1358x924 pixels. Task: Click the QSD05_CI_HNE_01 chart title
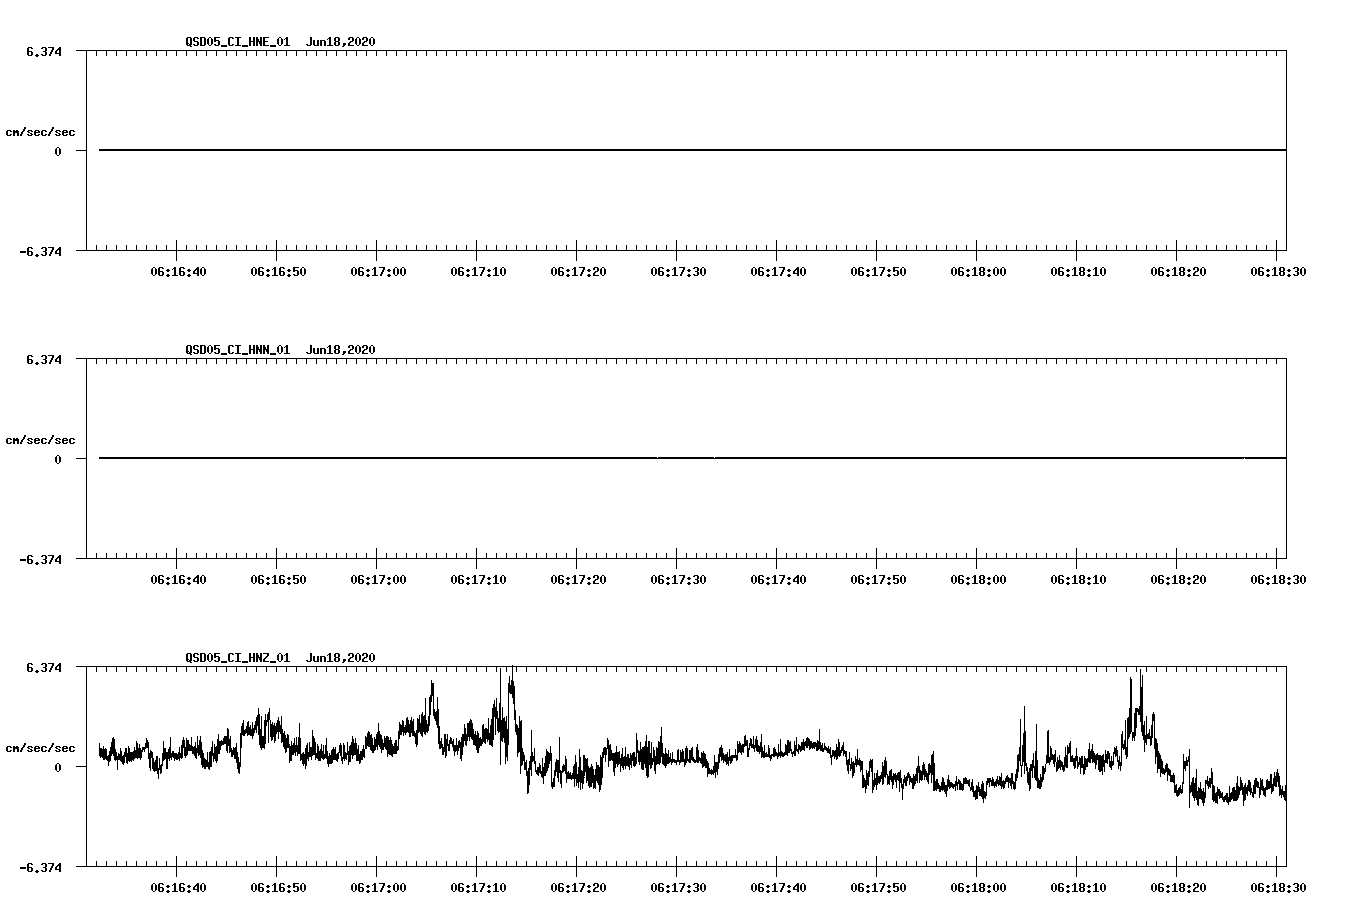point(280,42)
